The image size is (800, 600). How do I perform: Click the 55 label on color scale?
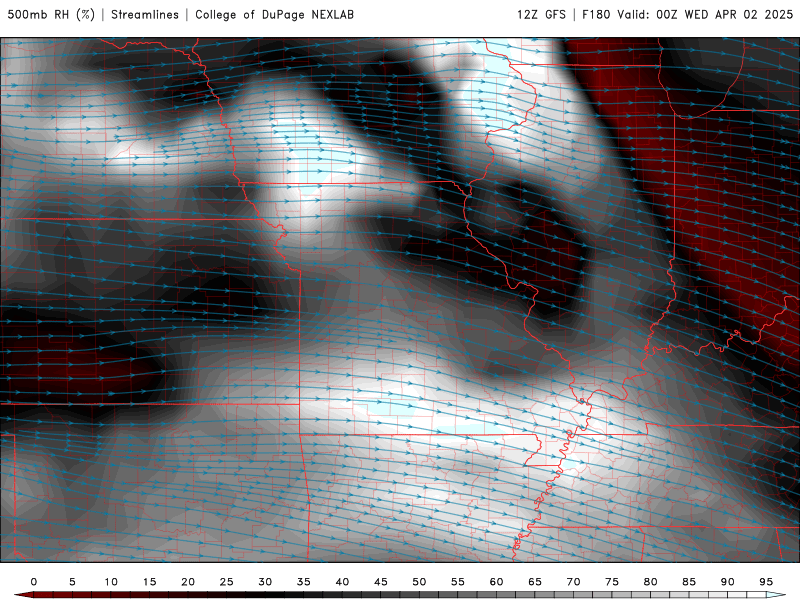coord(458,582)
